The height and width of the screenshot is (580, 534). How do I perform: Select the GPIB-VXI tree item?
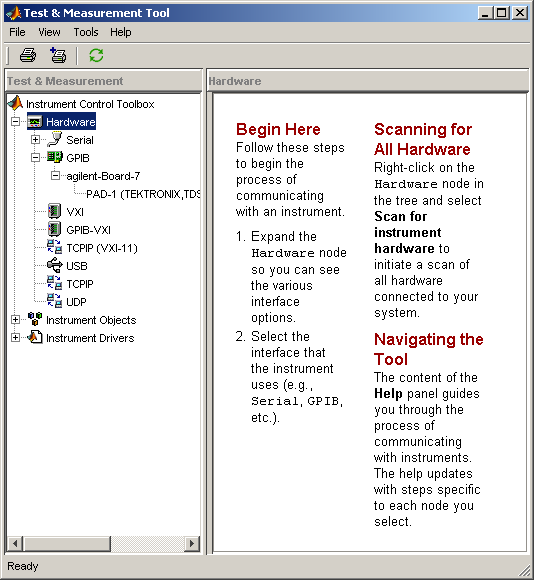[88, 230]
